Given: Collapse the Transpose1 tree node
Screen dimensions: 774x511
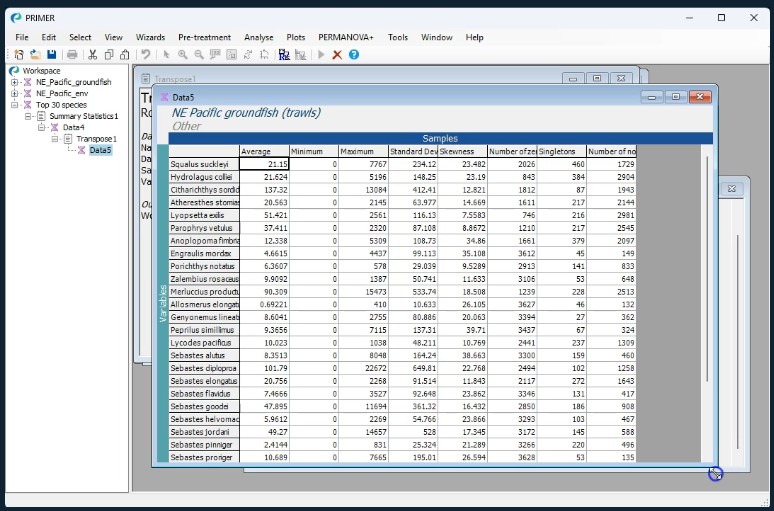Looking at the screenshot, I should [x=55, y=139].
